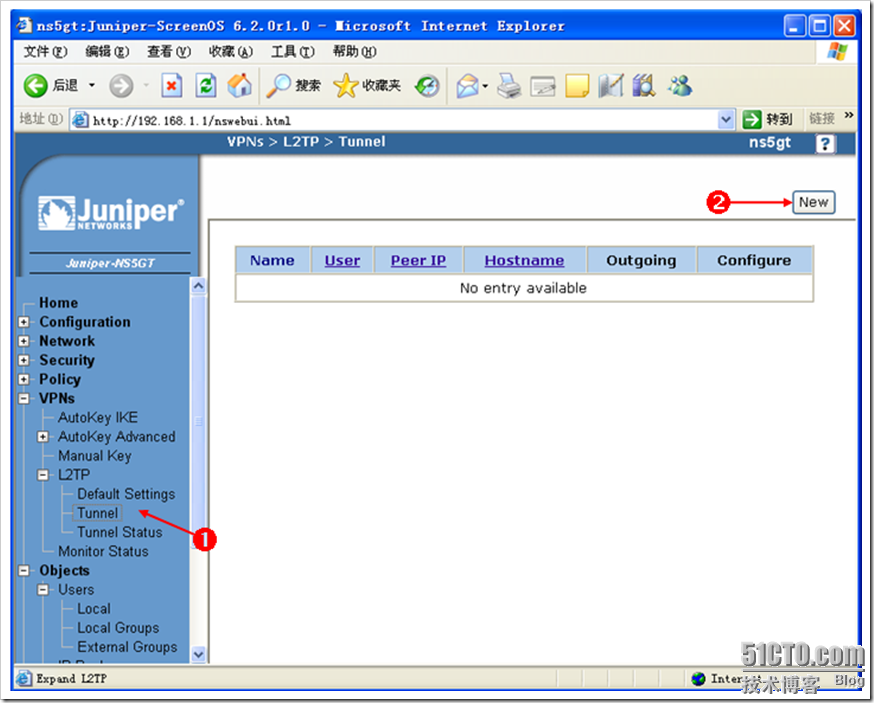
Task: Click the Stop loading icon
Action: coord(172,86)
